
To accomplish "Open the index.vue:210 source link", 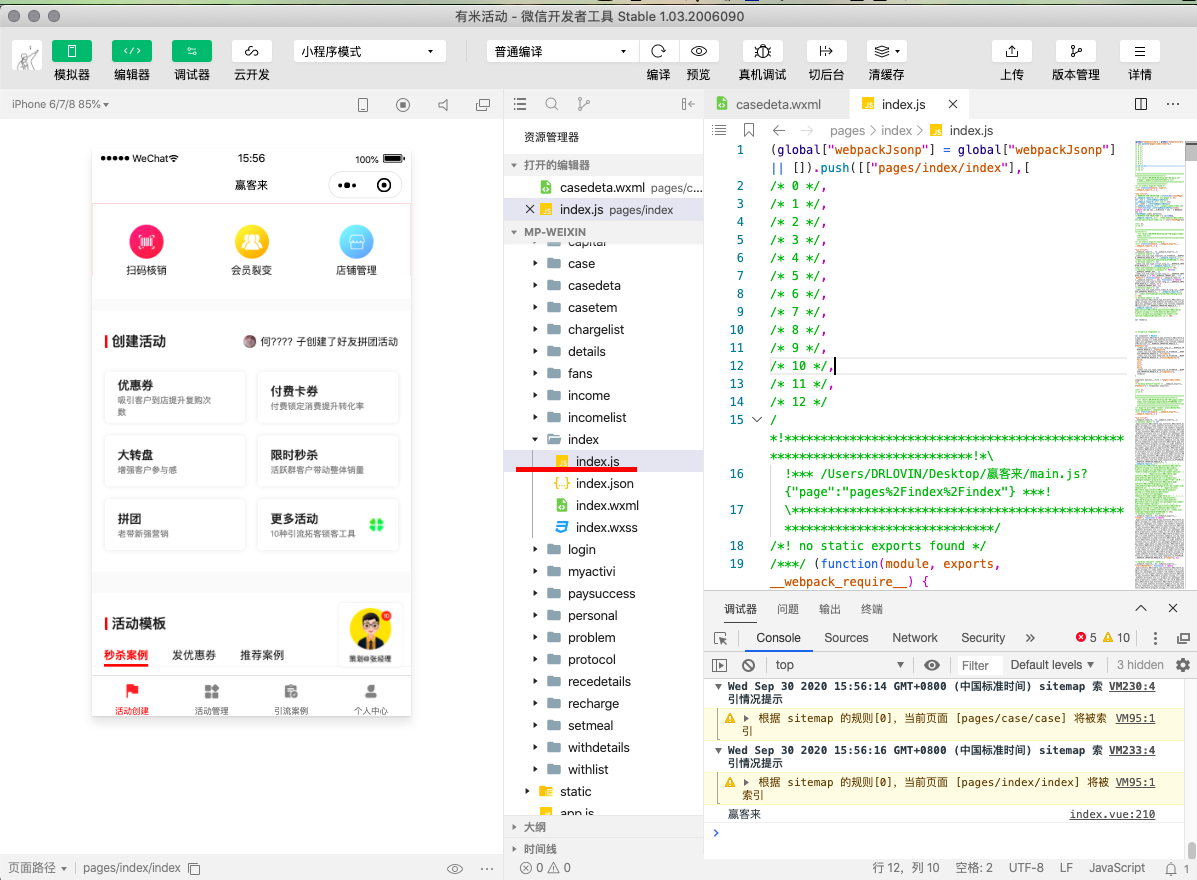I will (1112, 814).
